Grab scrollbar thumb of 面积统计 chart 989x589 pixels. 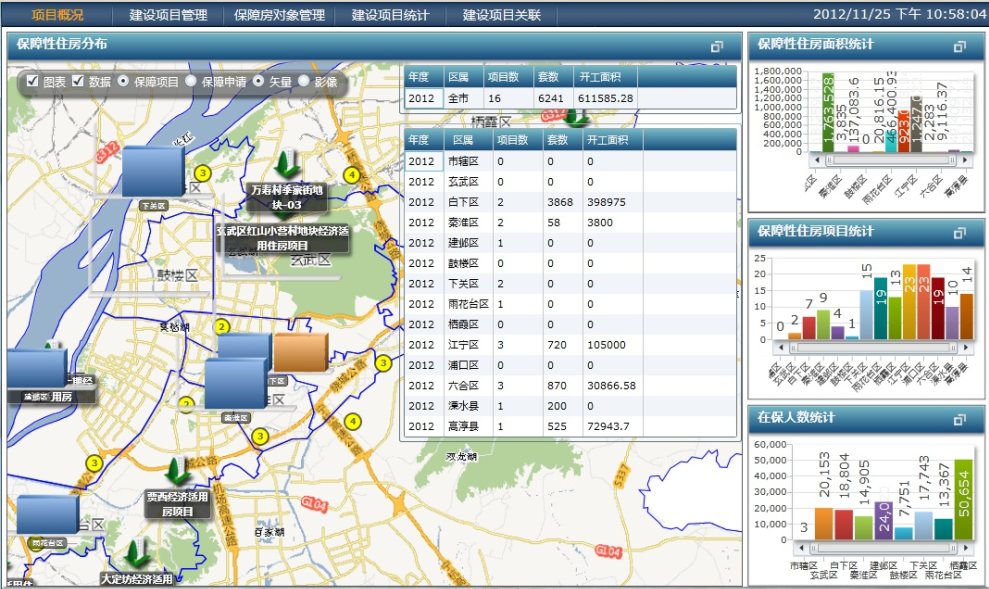tap(891, 160)
